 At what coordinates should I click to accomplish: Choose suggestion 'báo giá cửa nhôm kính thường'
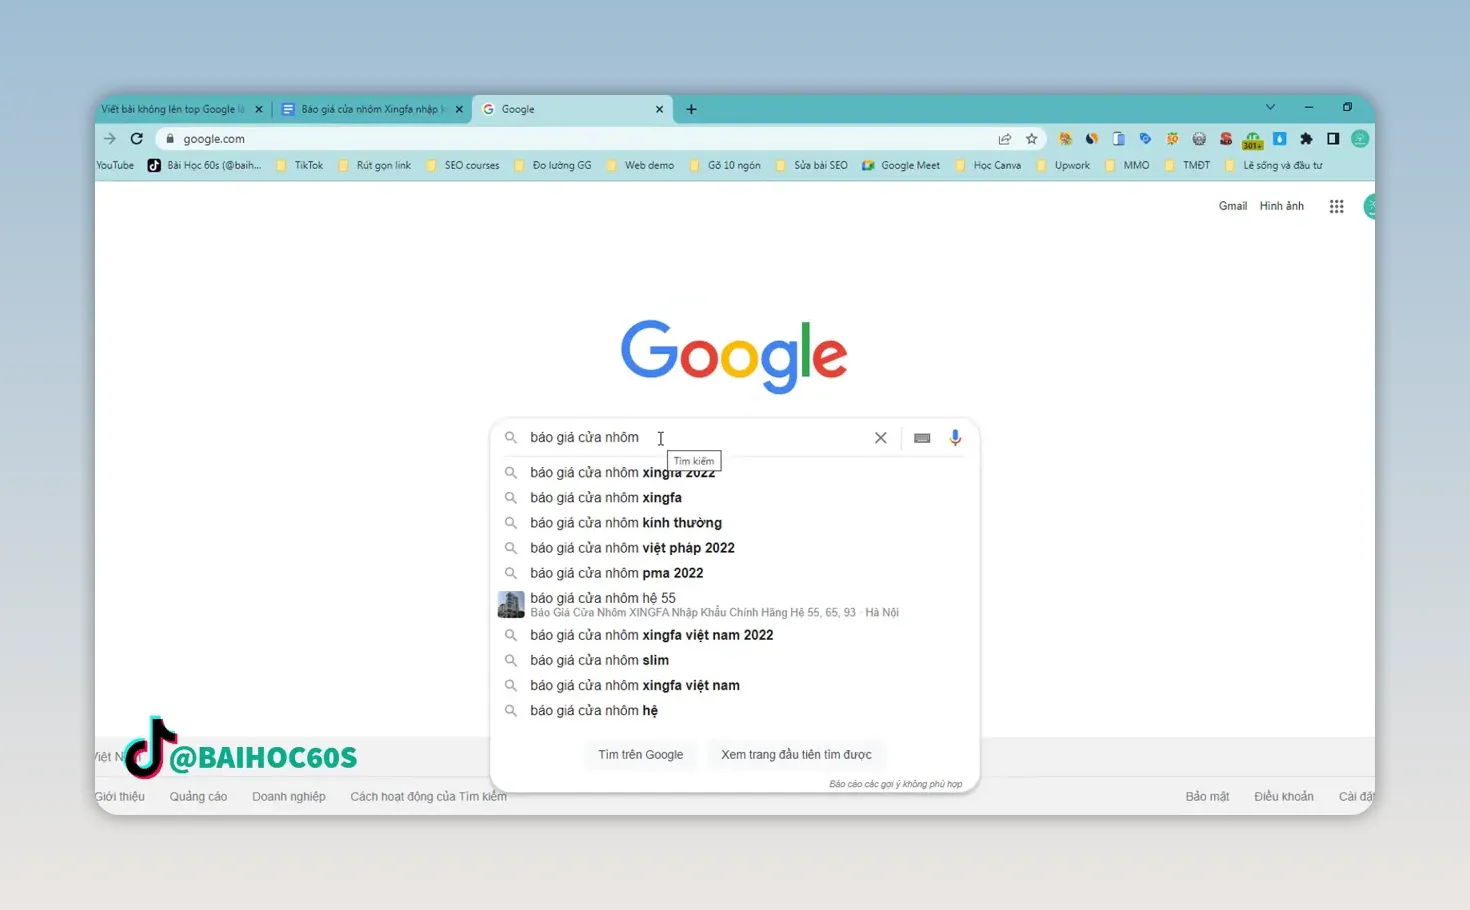(735, 522)
